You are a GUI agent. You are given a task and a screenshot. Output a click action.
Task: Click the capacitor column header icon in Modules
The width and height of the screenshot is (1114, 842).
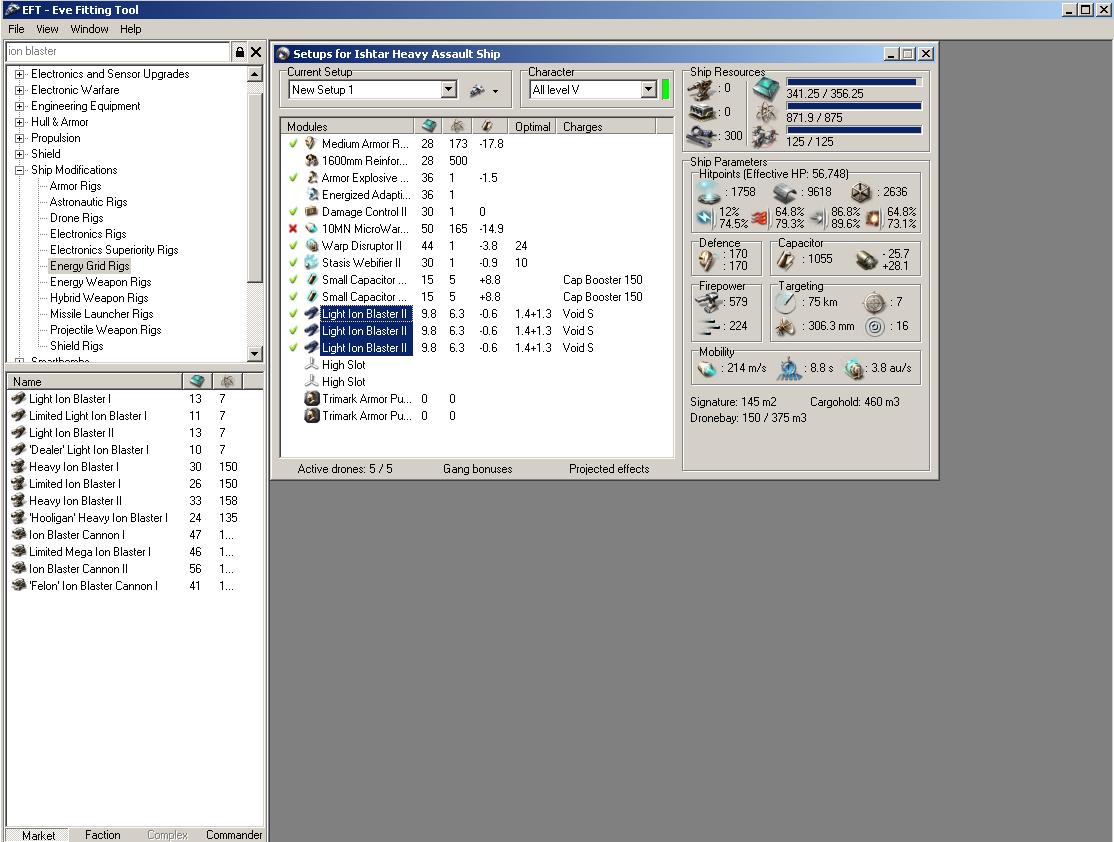[x=487, y=126]
